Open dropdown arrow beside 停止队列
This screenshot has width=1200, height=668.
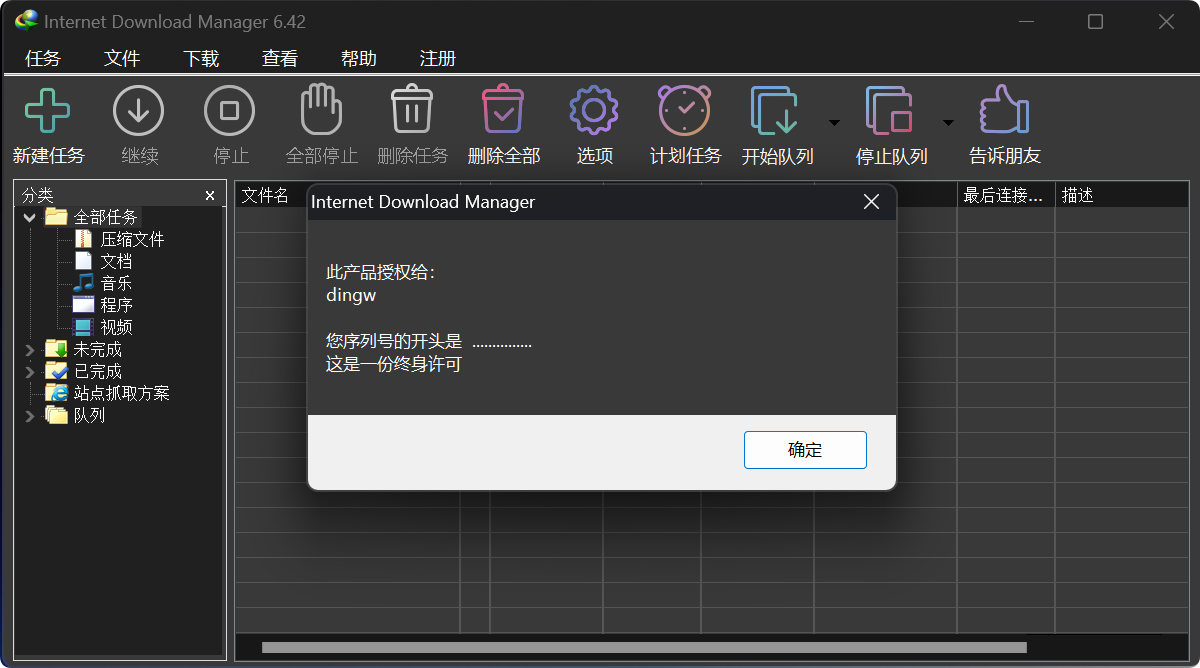point(948,123)
